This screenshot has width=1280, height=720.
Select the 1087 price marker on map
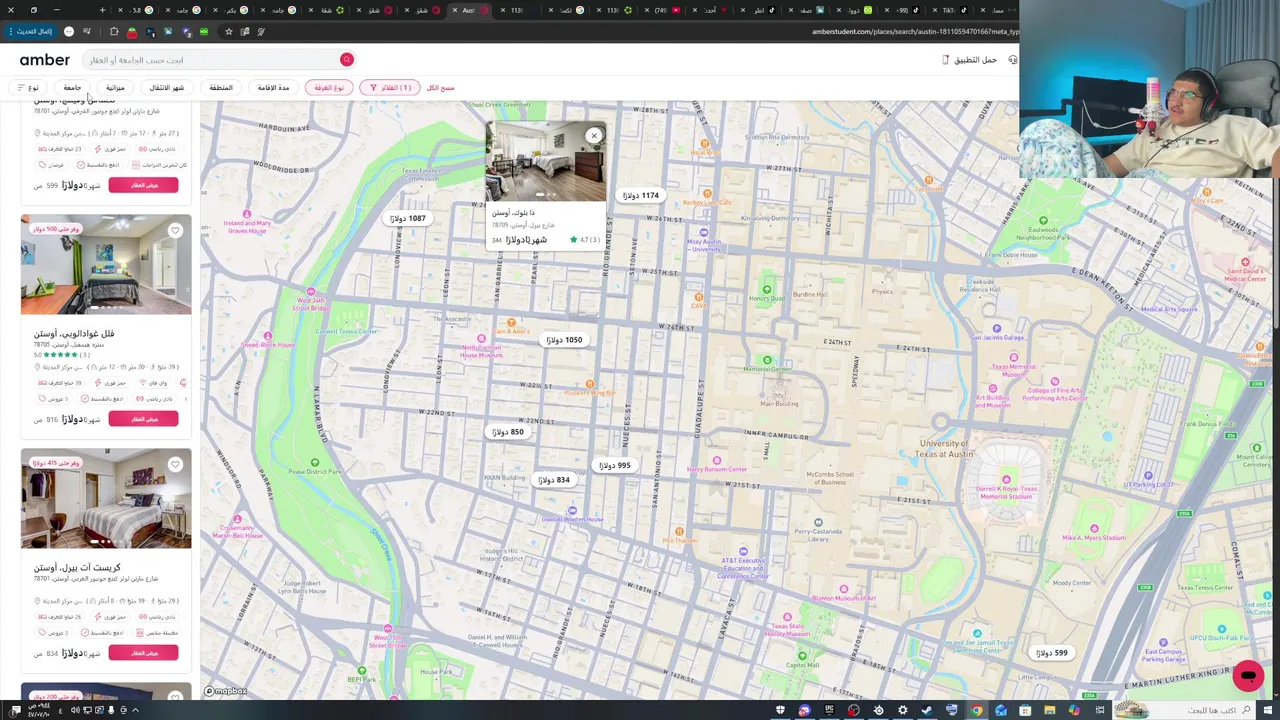point(408,218)
